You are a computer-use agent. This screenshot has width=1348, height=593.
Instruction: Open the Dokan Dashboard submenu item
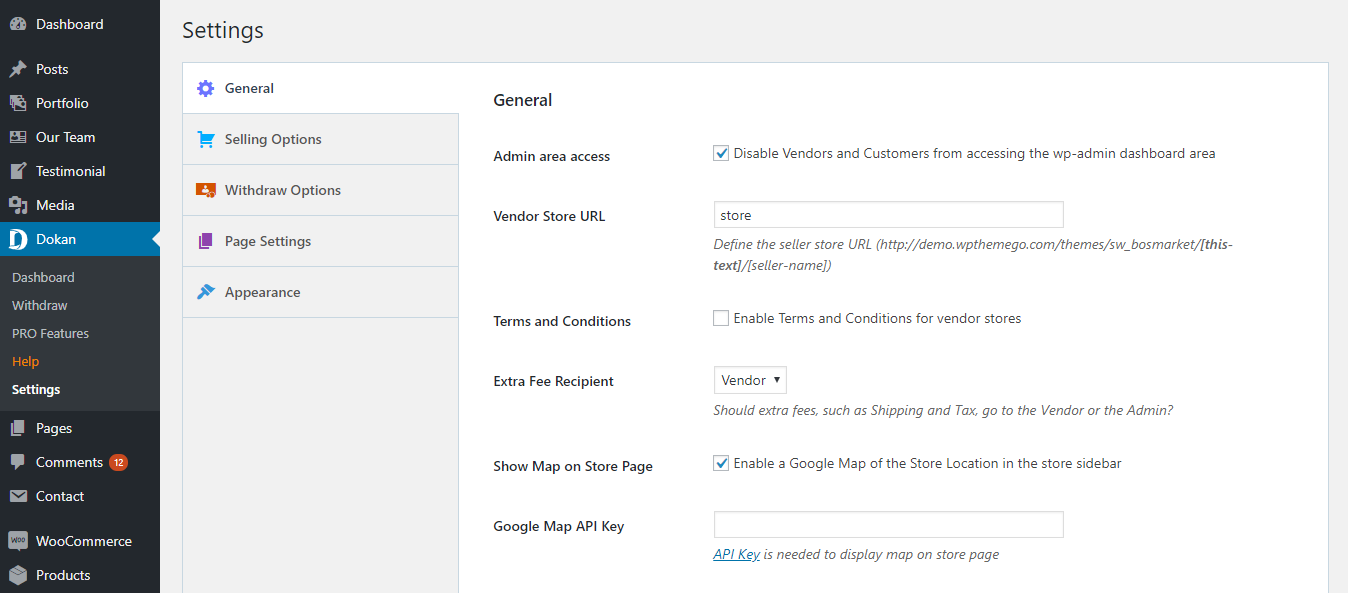coord(43,277)
